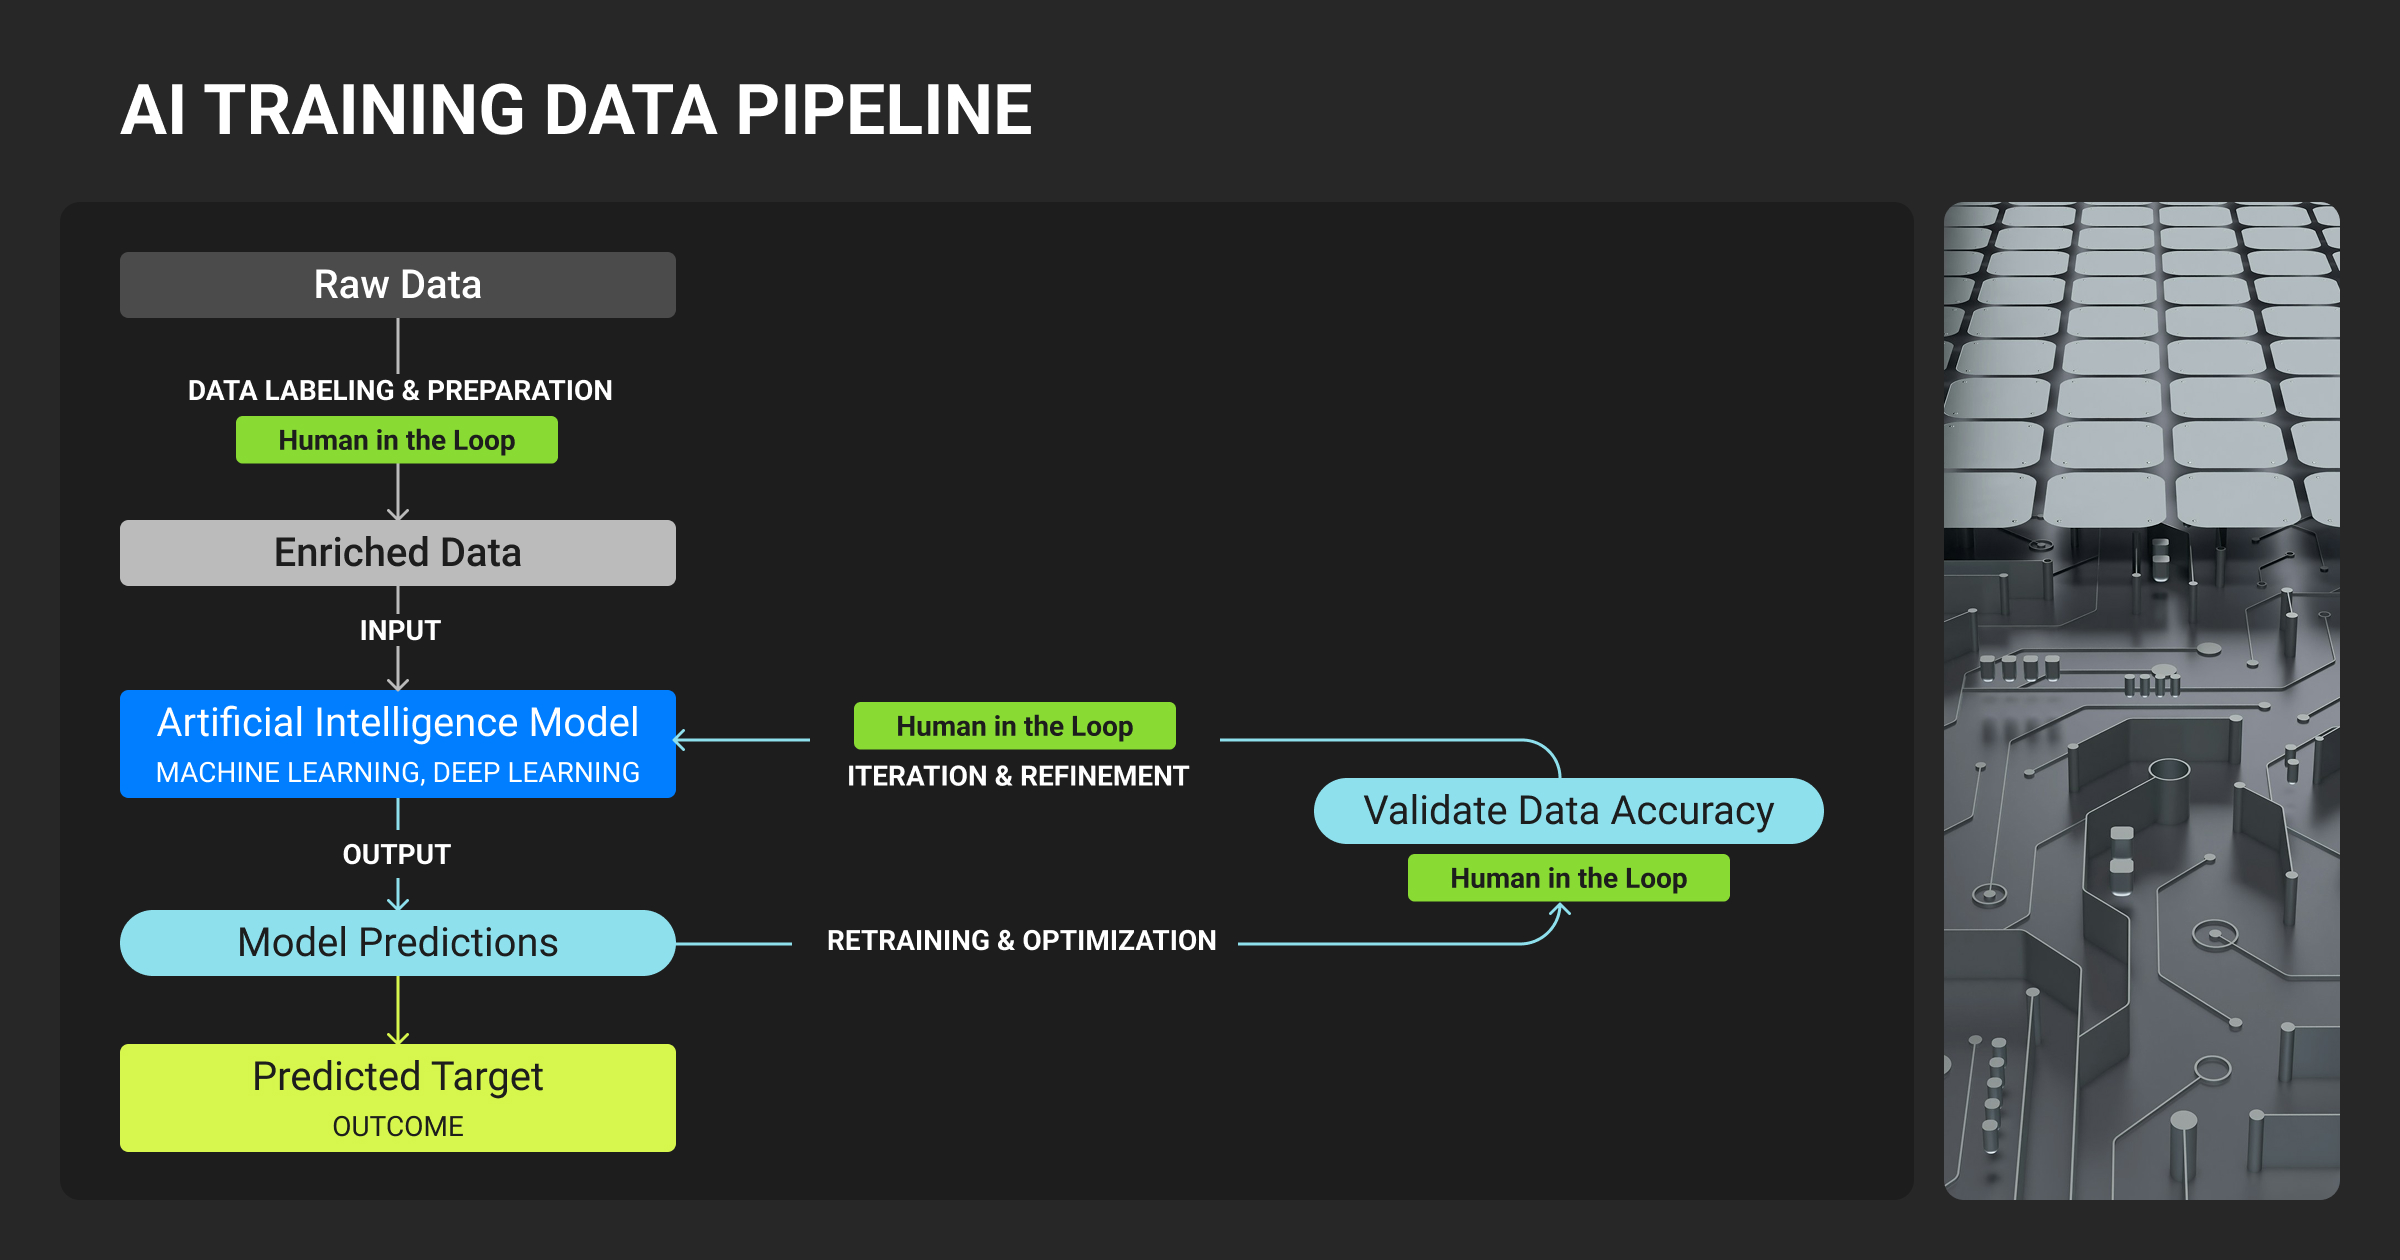Select the Data Labeling & Preparation label
This screenshot has height=1260, width=2400.
coord(400,390)
